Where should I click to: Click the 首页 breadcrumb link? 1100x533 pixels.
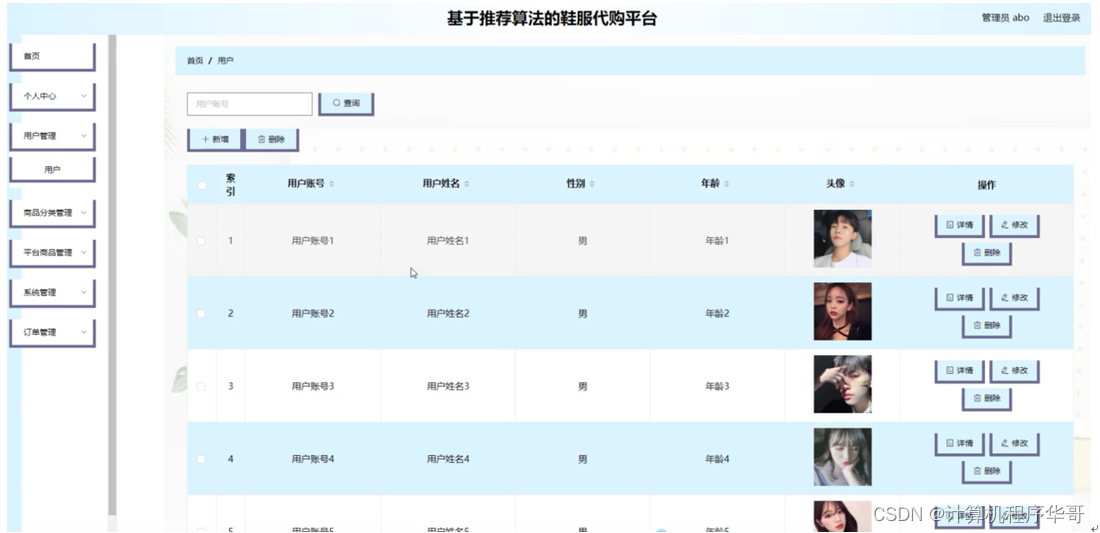[195, 61]
